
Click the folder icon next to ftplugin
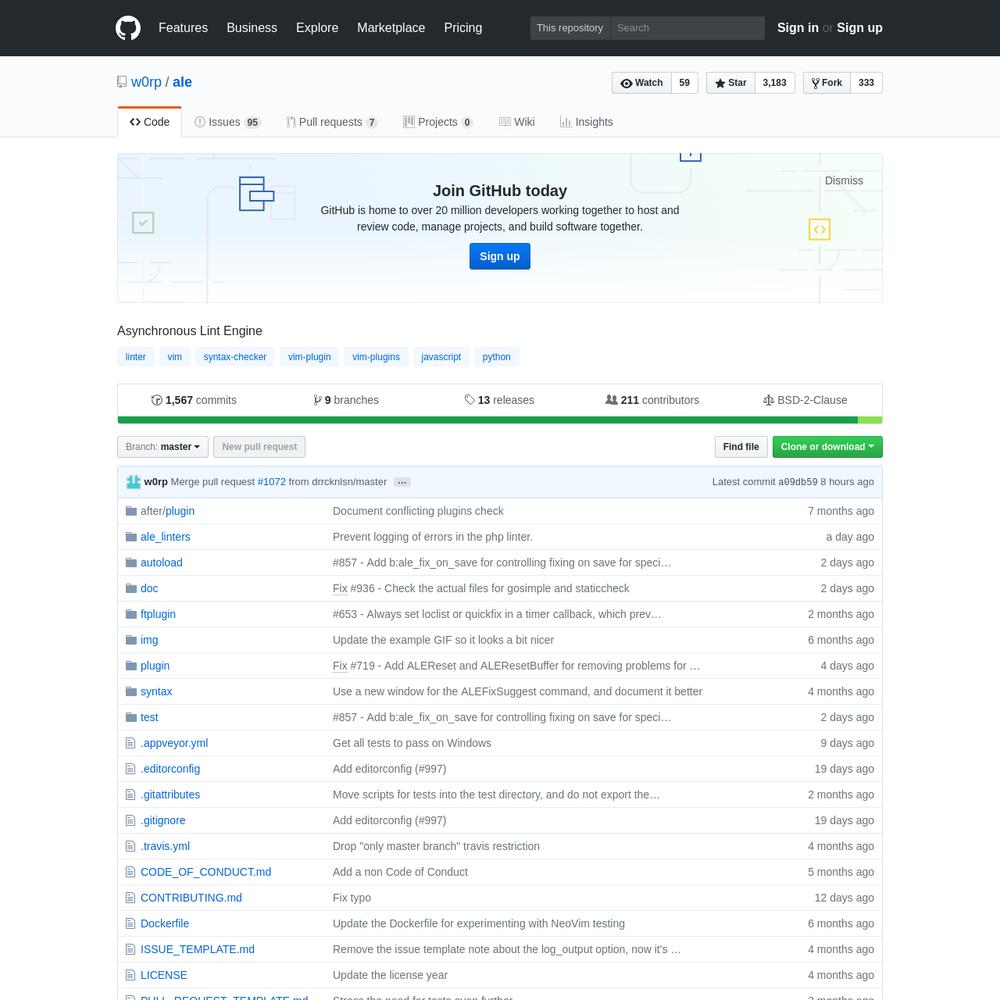[131, 614]
